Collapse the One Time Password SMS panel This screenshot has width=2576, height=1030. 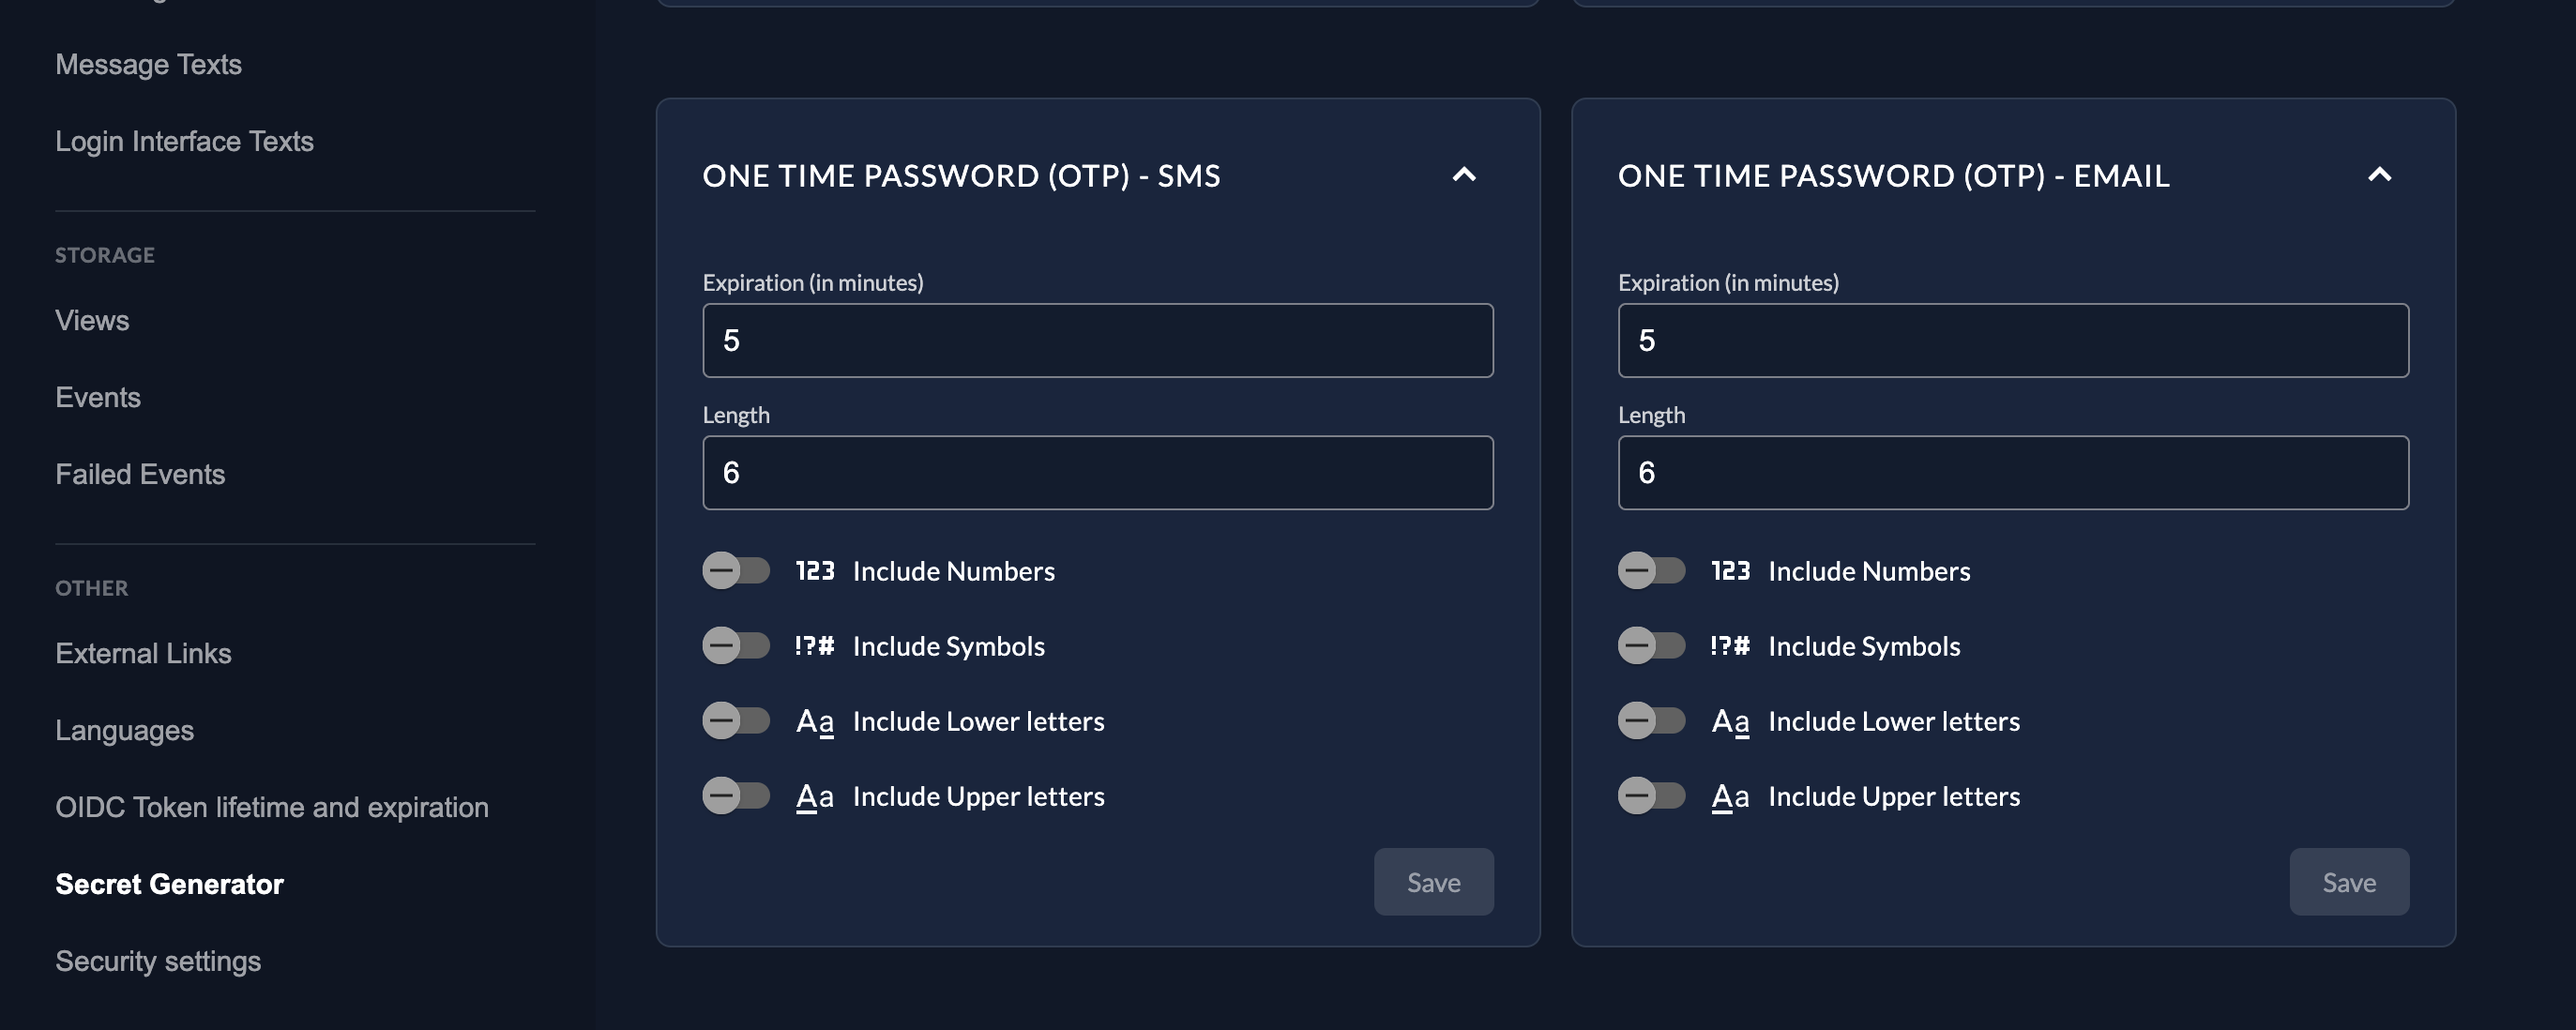tap(1464, 175)
